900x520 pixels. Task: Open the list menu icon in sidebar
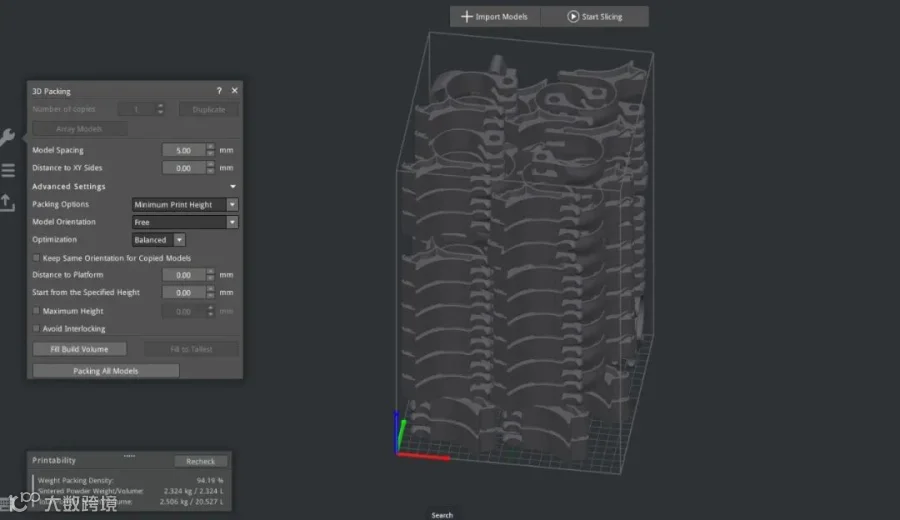(x=8, y=170)
